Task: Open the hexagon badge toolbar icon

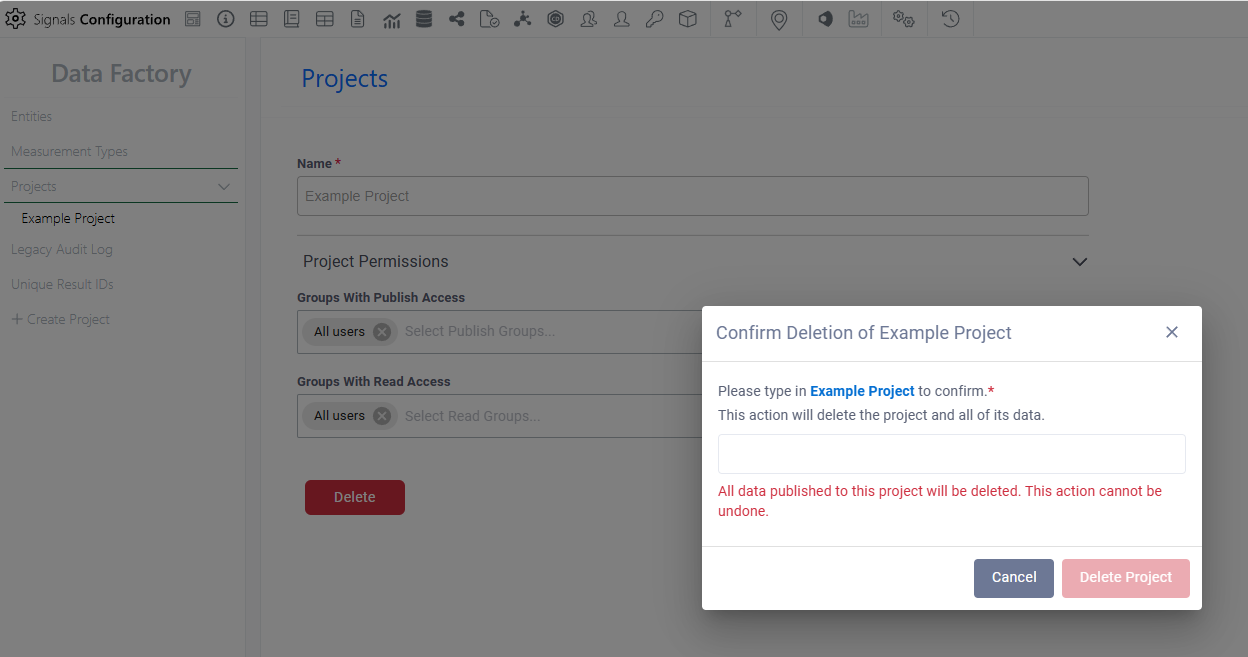Action: coord(556,19)
